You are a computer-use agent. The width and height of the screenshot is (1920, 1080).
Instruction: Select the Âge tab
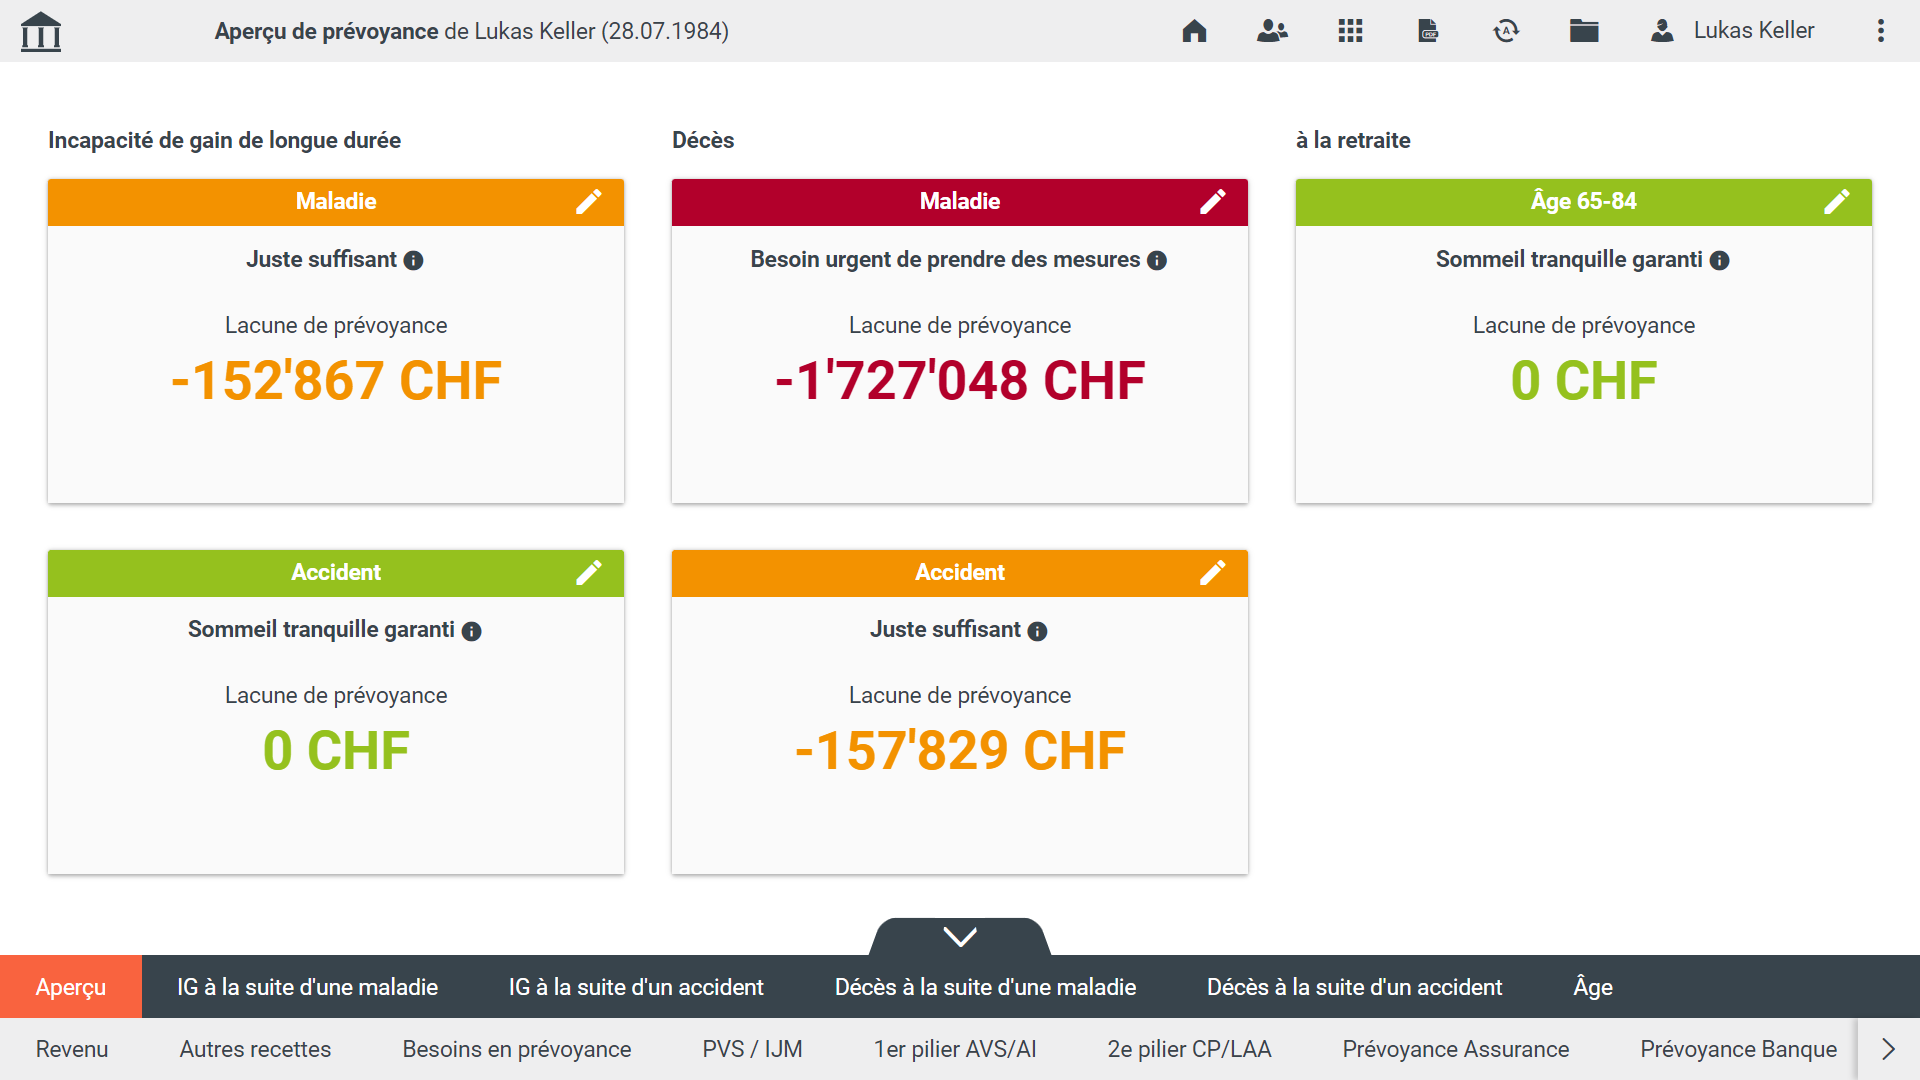click(1592, 987)
